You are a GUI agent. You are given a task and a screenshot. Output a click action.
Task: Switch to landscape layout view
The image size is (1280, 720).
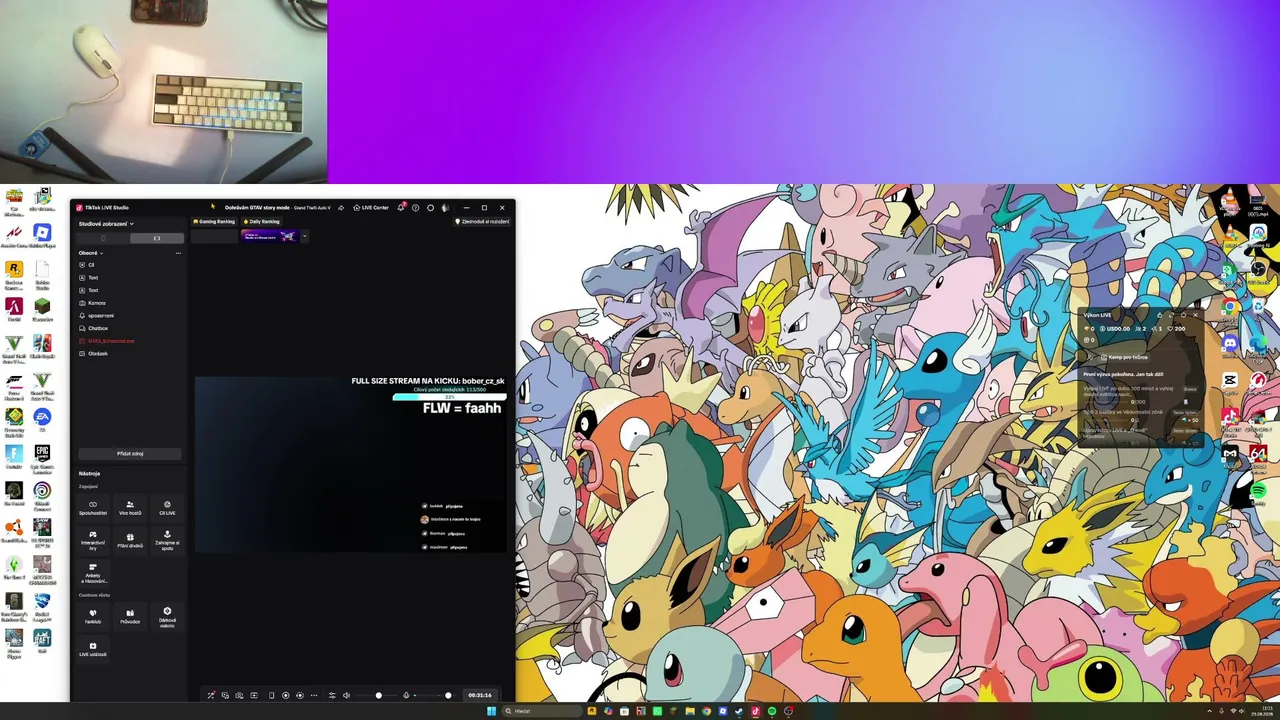(x=157, y=238)
